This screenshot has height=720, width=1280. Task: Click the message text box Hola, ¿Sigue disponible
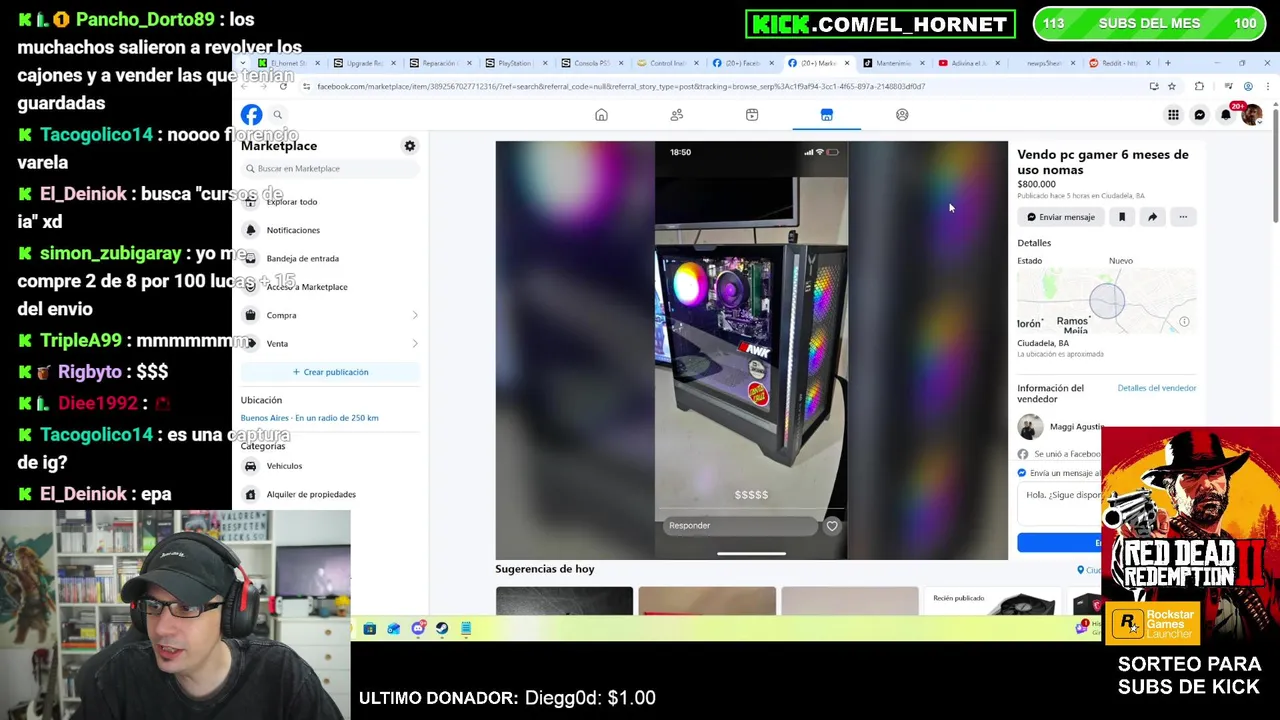1060,503
